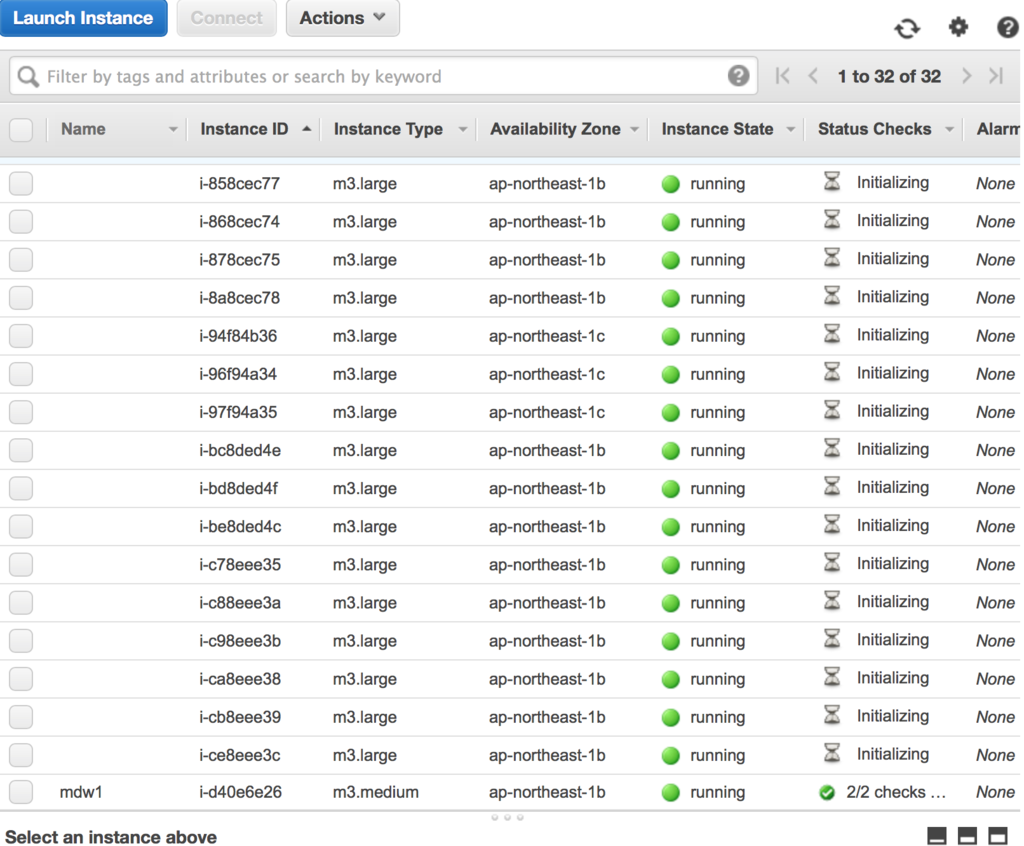Open Status Checks column dropdown arrow

[x=950, y=129]
